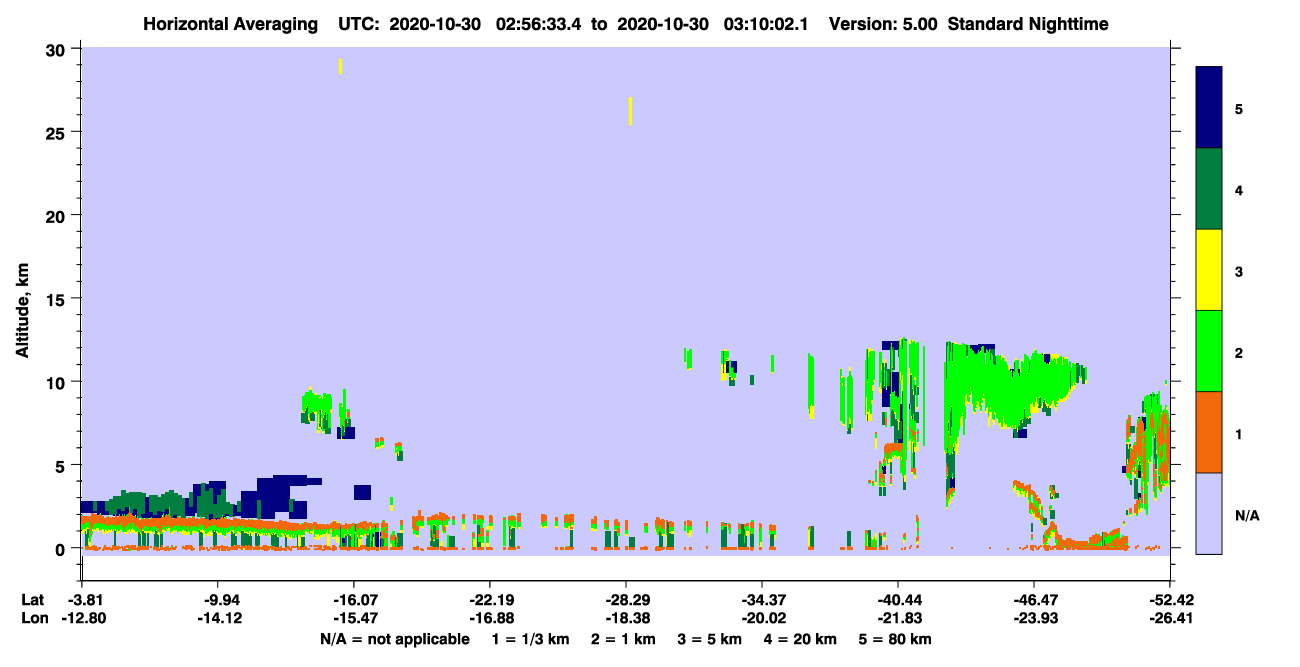Click the dark blue color bar segment labeled 5

tap(1209, 108)
